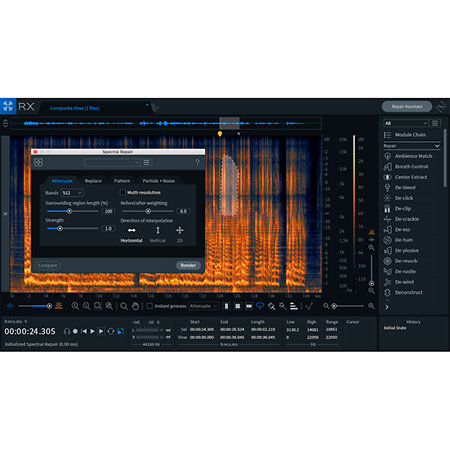Click the Compare button
Screen dimensions: 450x450
pos(47,265)
